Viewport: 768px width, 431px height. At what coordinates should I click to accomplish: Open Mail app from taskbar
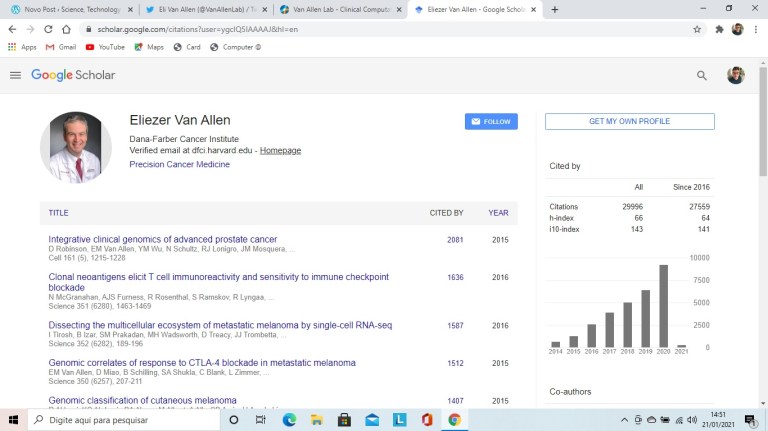372,420
